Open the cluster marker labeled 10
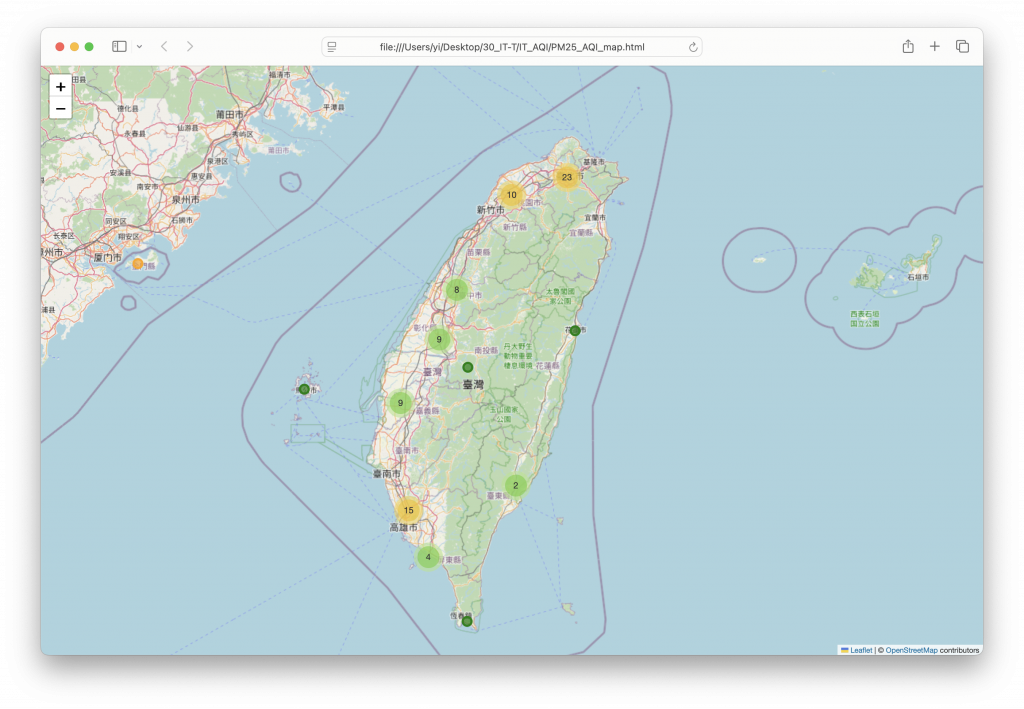The image size is (1024, 709). point(511,195)
